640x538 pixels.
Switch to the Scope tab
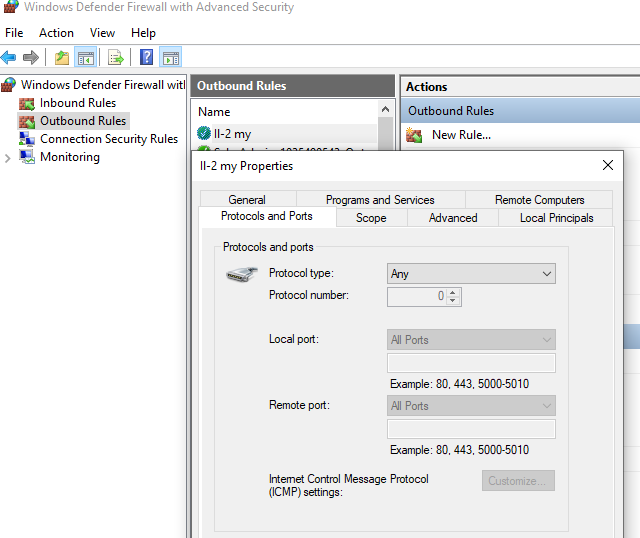pyautogui.click(x=371, y=218)
